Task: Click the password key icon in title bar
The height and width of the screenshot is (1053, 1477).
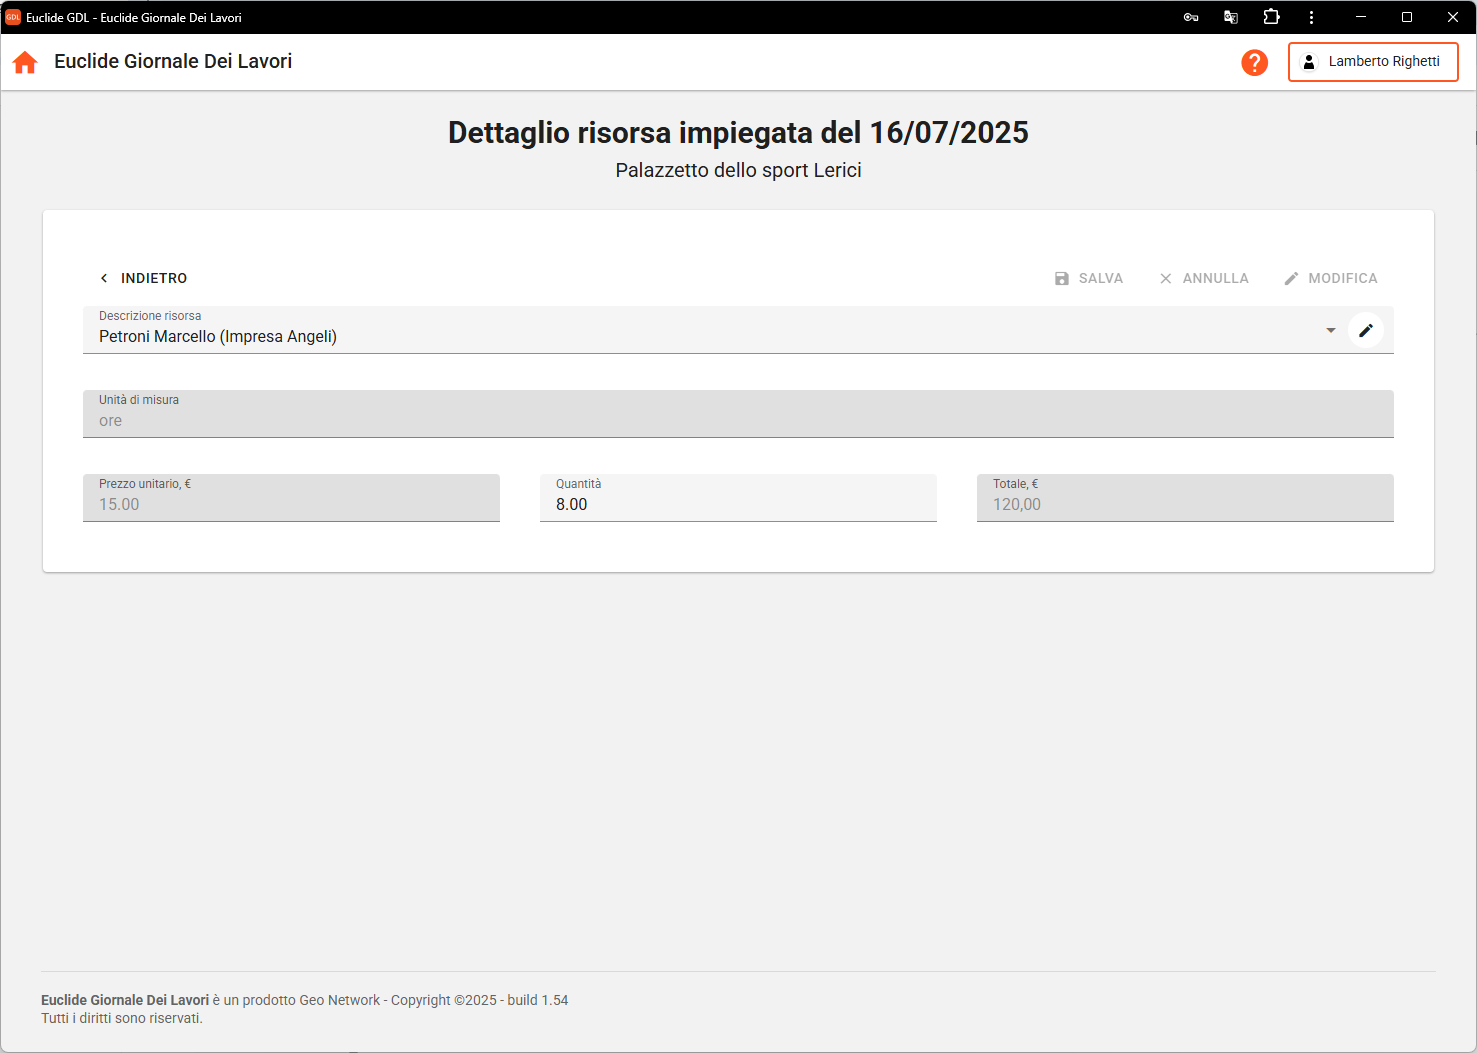Action: (1190, 17)
